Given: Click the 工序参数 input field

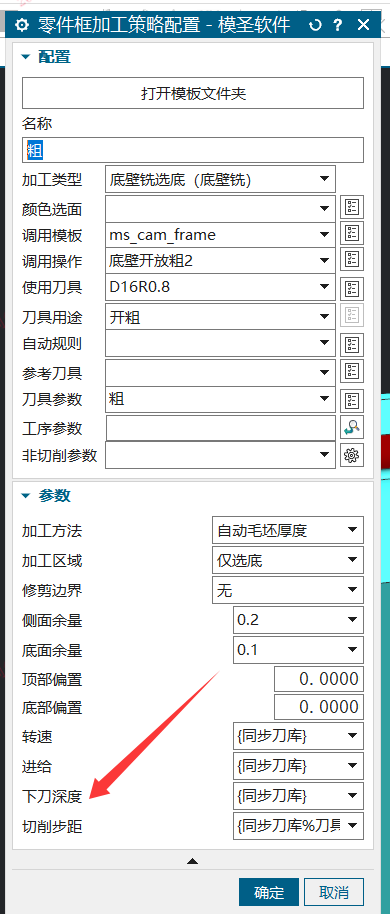Looking at the screenshot, I should click(221, 428).
